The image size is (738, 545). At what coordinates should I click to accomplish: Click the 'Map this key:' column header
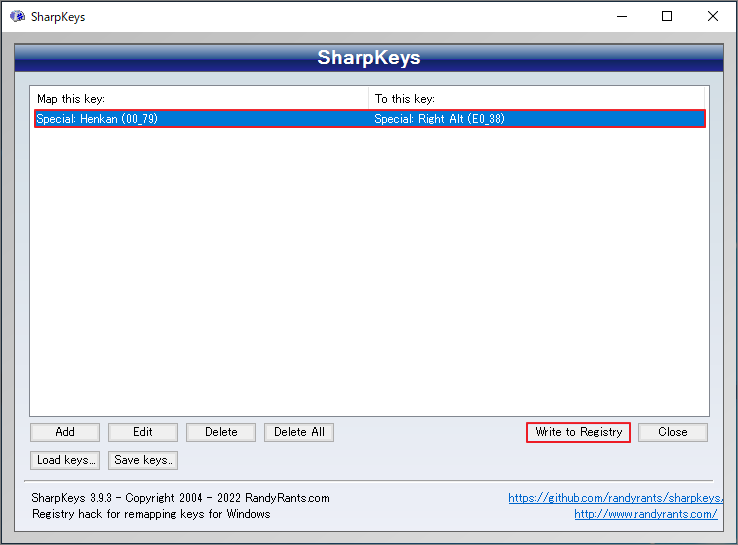pos(199,99)
